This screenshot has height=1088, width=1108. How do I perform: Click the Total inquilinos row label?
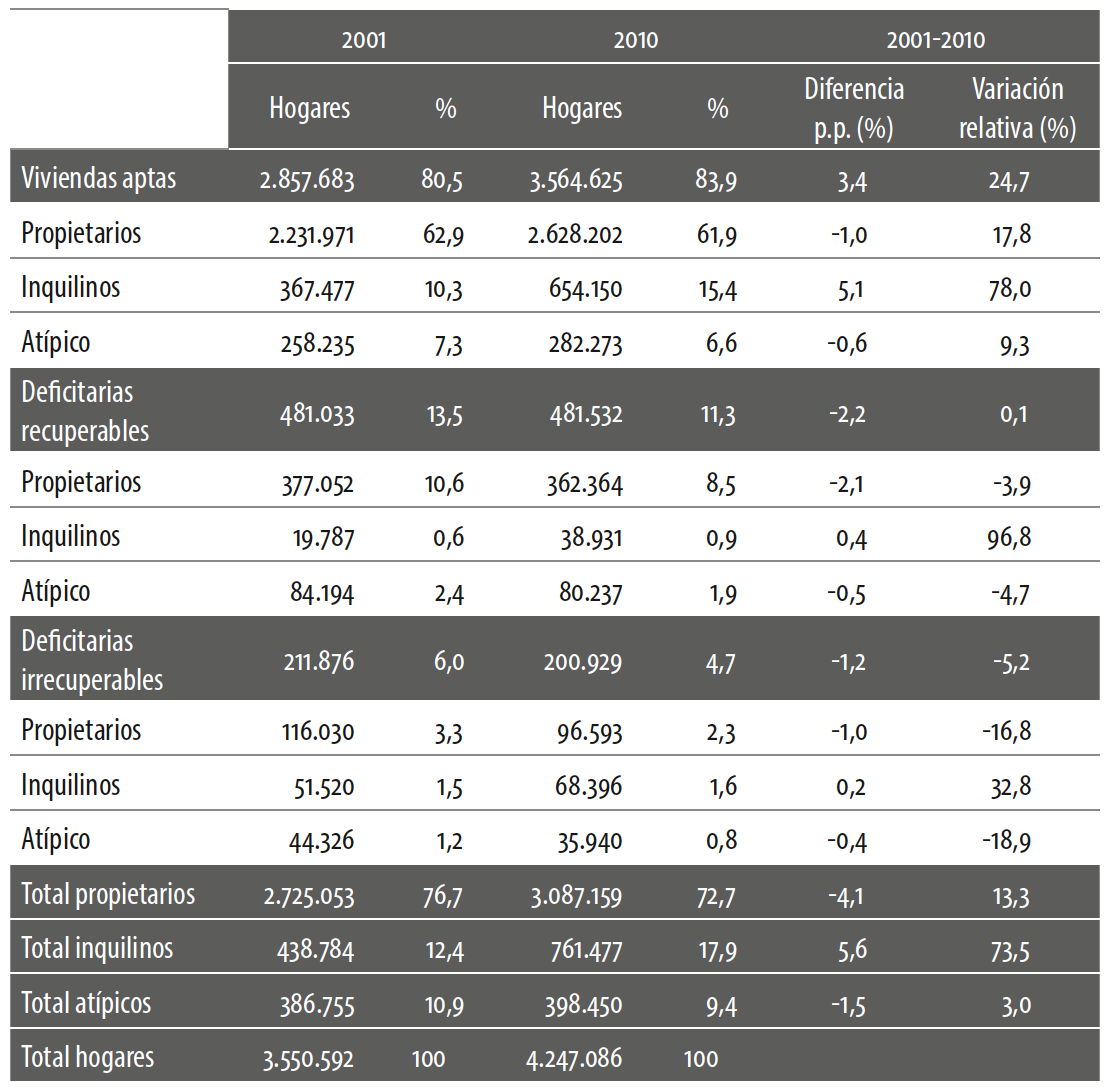[97, 948]
